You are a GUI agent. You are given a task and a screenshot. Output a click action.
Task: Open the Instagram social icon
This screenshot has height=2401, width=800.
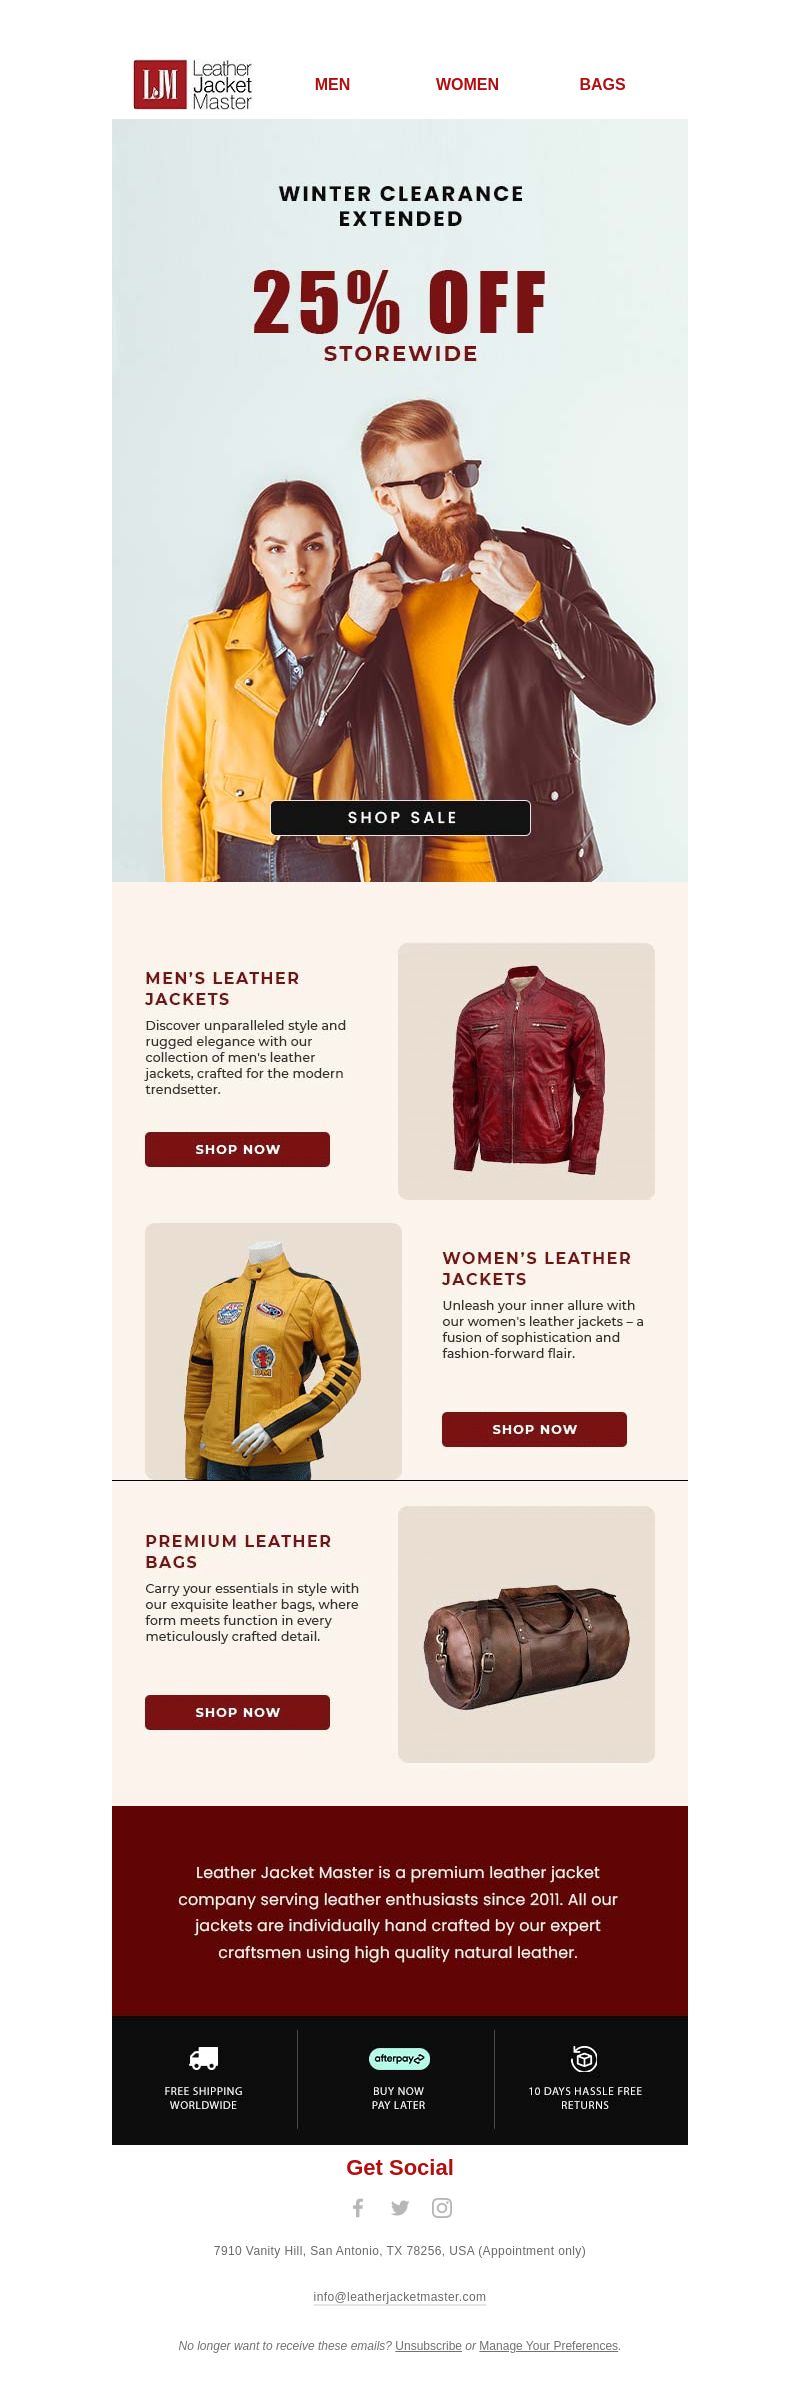[x=442, y=2207]
